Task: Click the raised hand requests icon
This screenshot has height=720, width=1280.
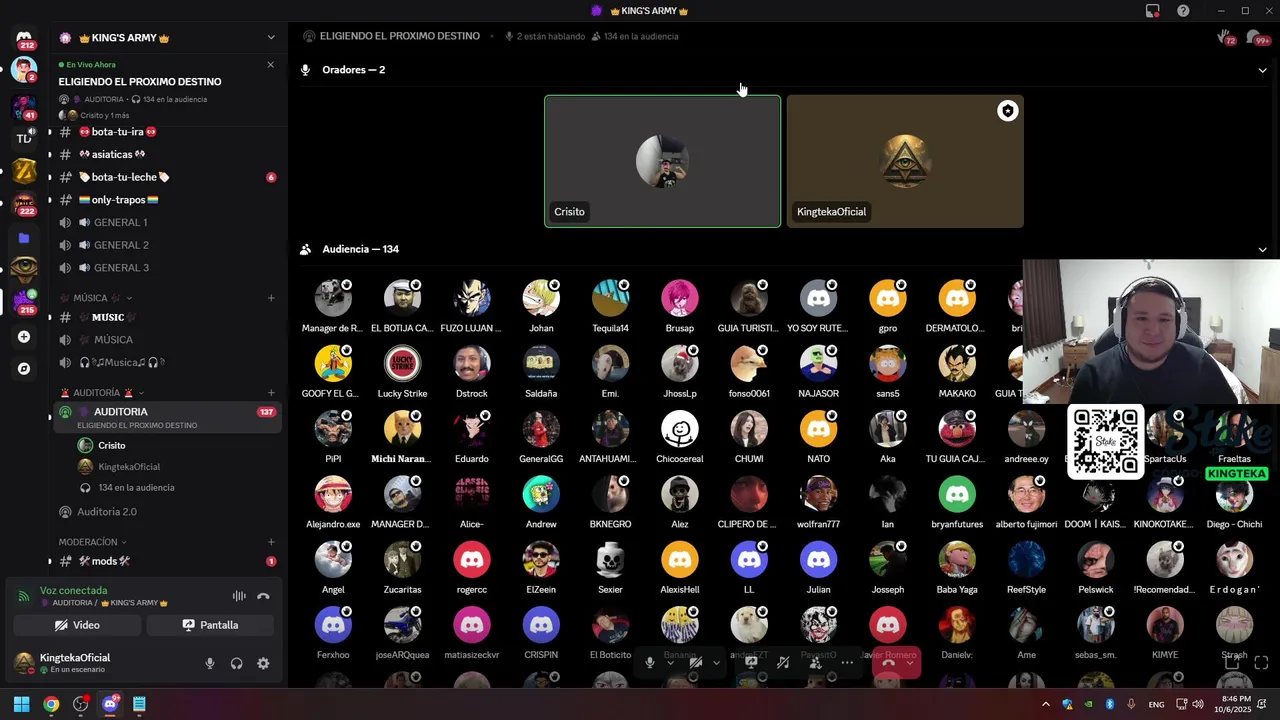Action: pyautogui.click(x=1226, y=38)
